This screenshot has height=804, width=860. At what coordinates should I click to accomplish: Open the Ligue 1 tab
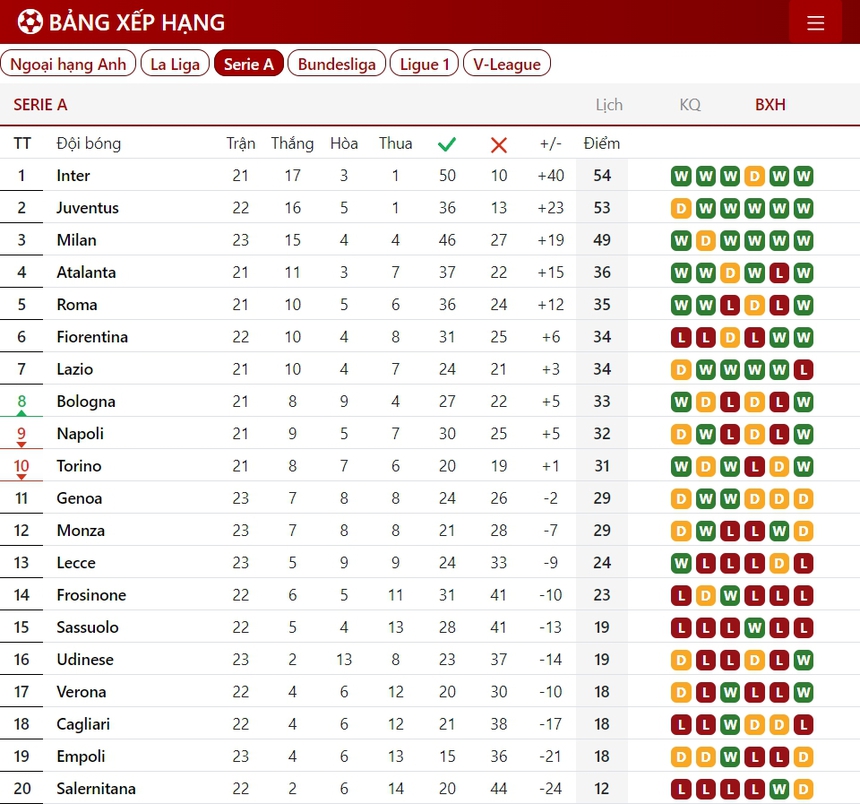click(424, 64)
